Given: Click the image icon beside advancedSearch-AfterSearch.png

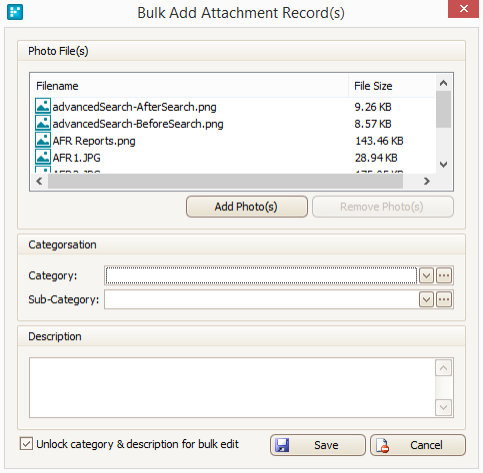Looking at the screenshot, I should [43, 106].
